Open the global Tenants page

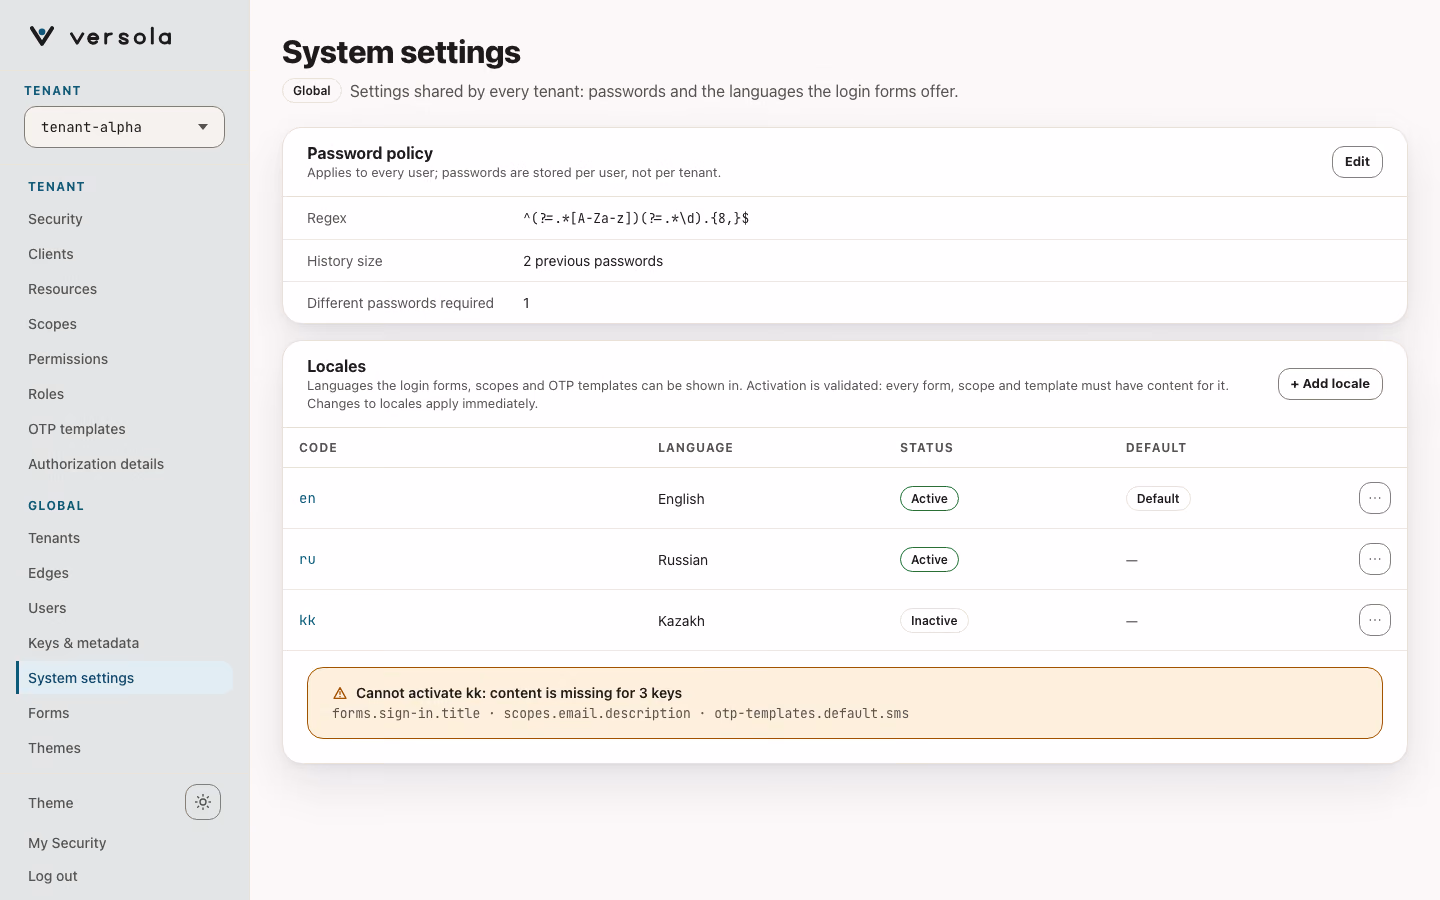[54, 538]
